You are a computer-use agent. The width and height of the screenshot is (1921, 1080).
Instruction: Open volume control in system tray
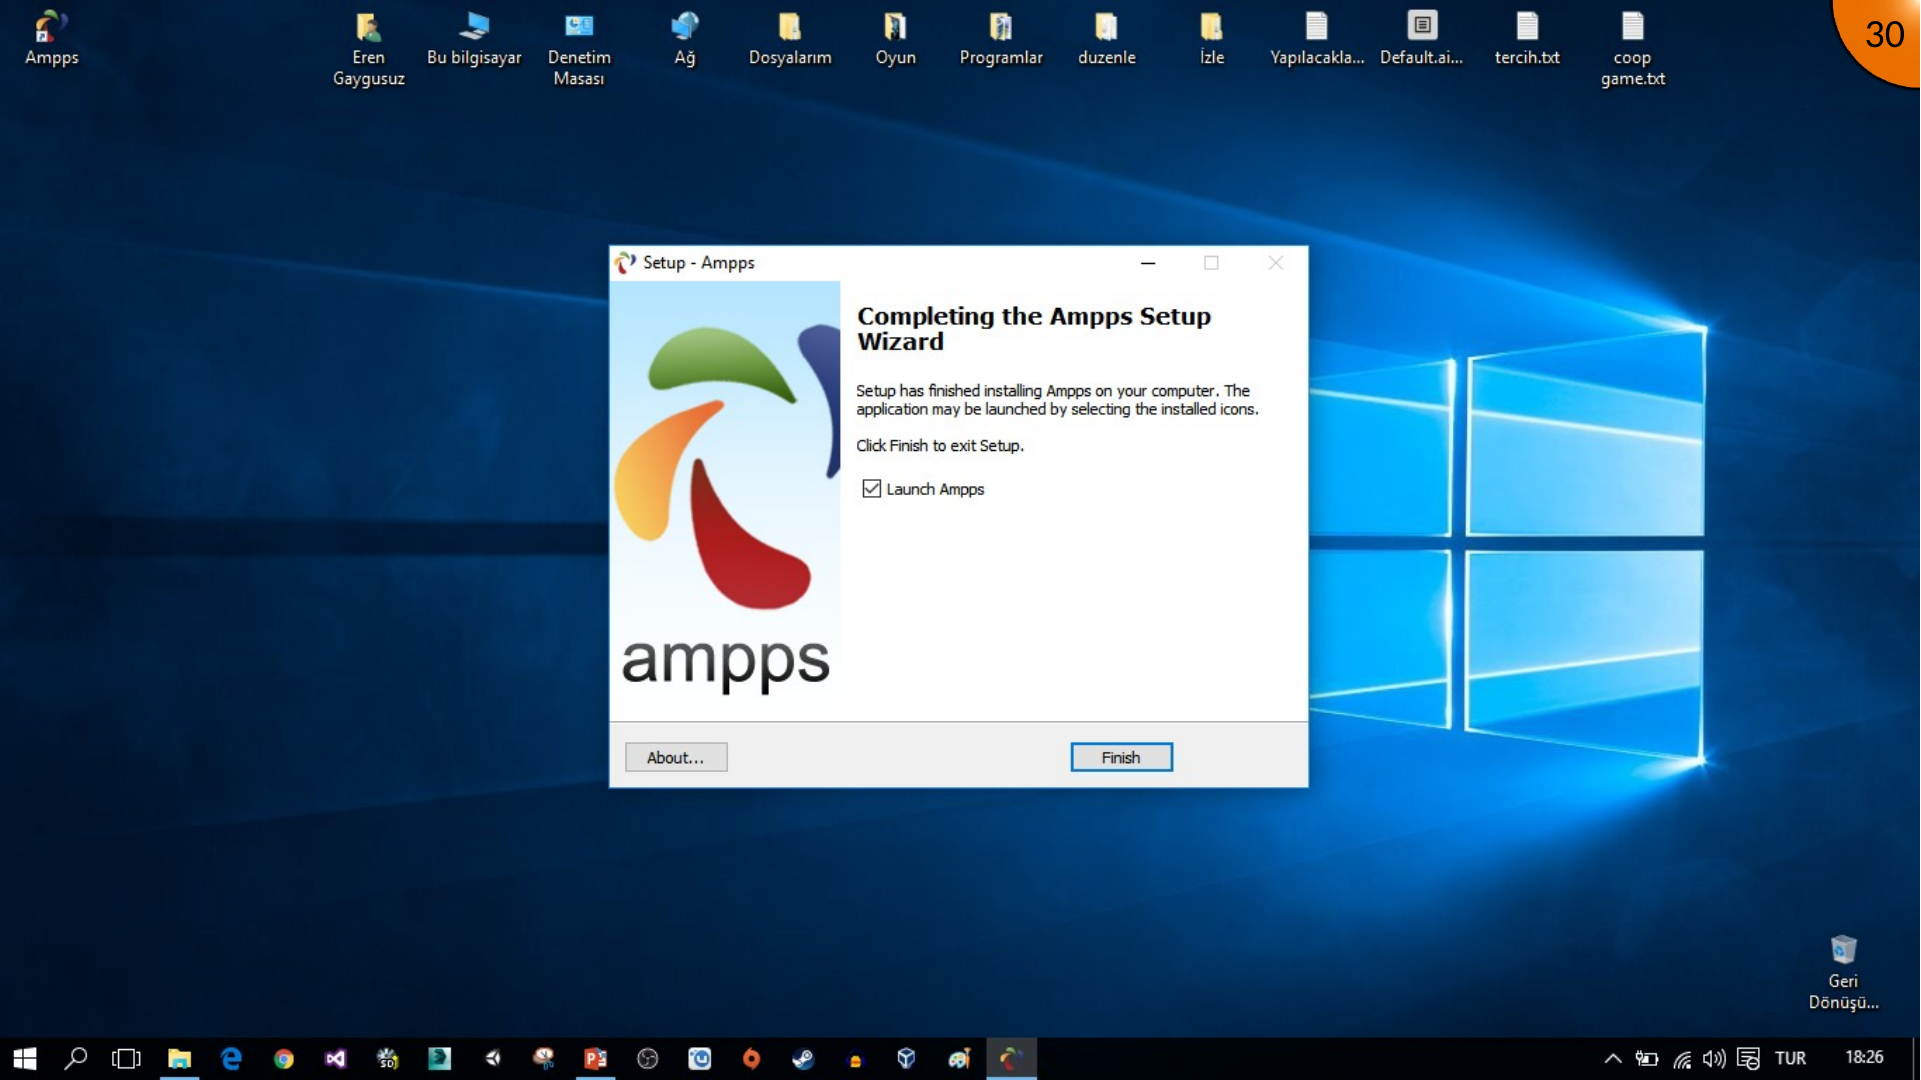tap(1714, 1059)
